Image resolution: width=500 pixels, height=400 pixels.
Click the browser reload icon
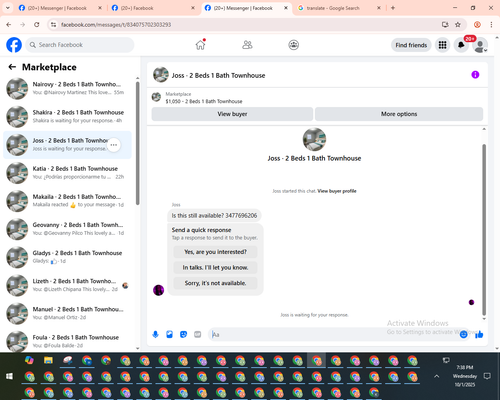pos(37,25)
